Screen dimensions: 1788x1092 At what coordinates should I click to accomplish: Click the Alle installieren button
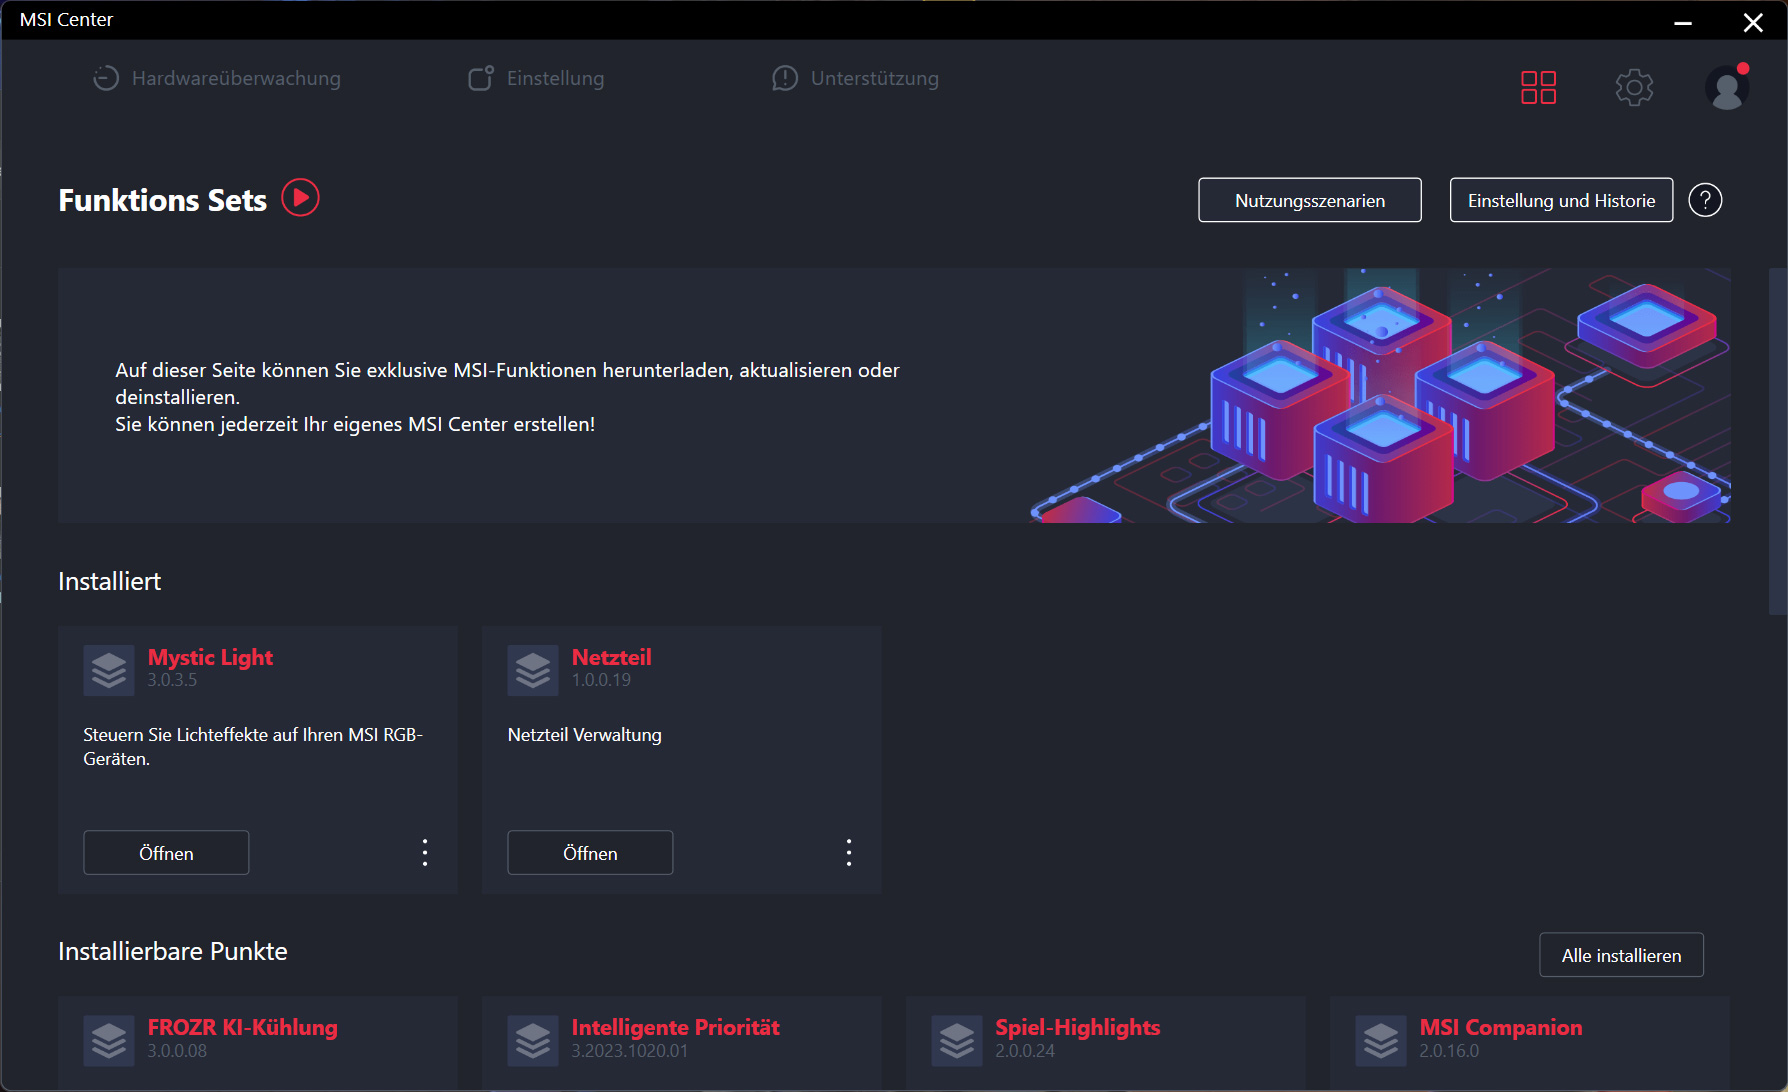click(x=1621, y=955)
